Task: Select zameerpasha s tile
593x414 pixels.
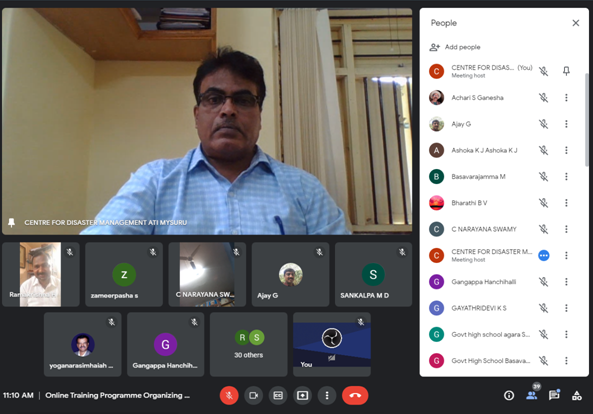Action: tap(124, 274)
